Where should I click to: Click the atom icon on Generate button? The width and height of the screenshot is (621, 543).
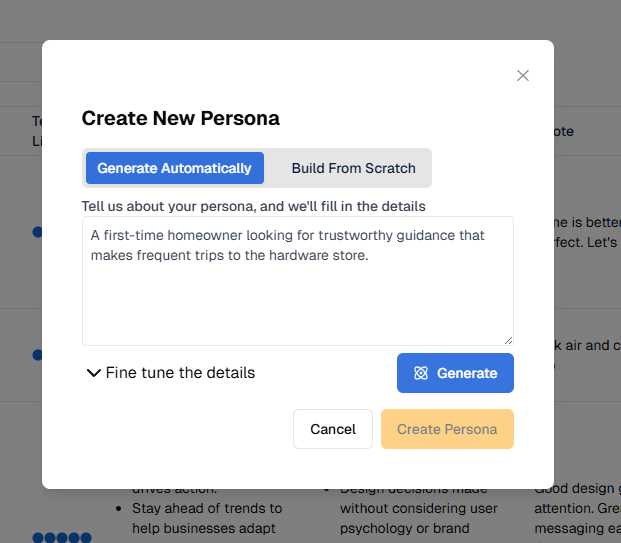point(421,373)
